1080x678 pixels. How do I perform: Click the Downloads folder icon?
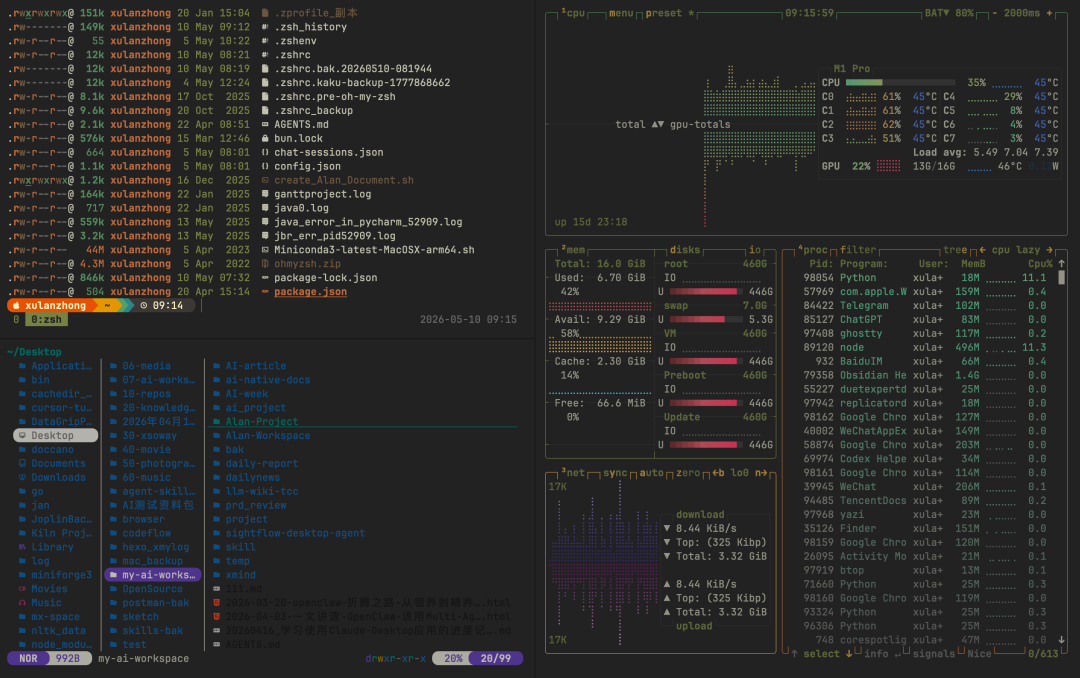coord(23,477)
